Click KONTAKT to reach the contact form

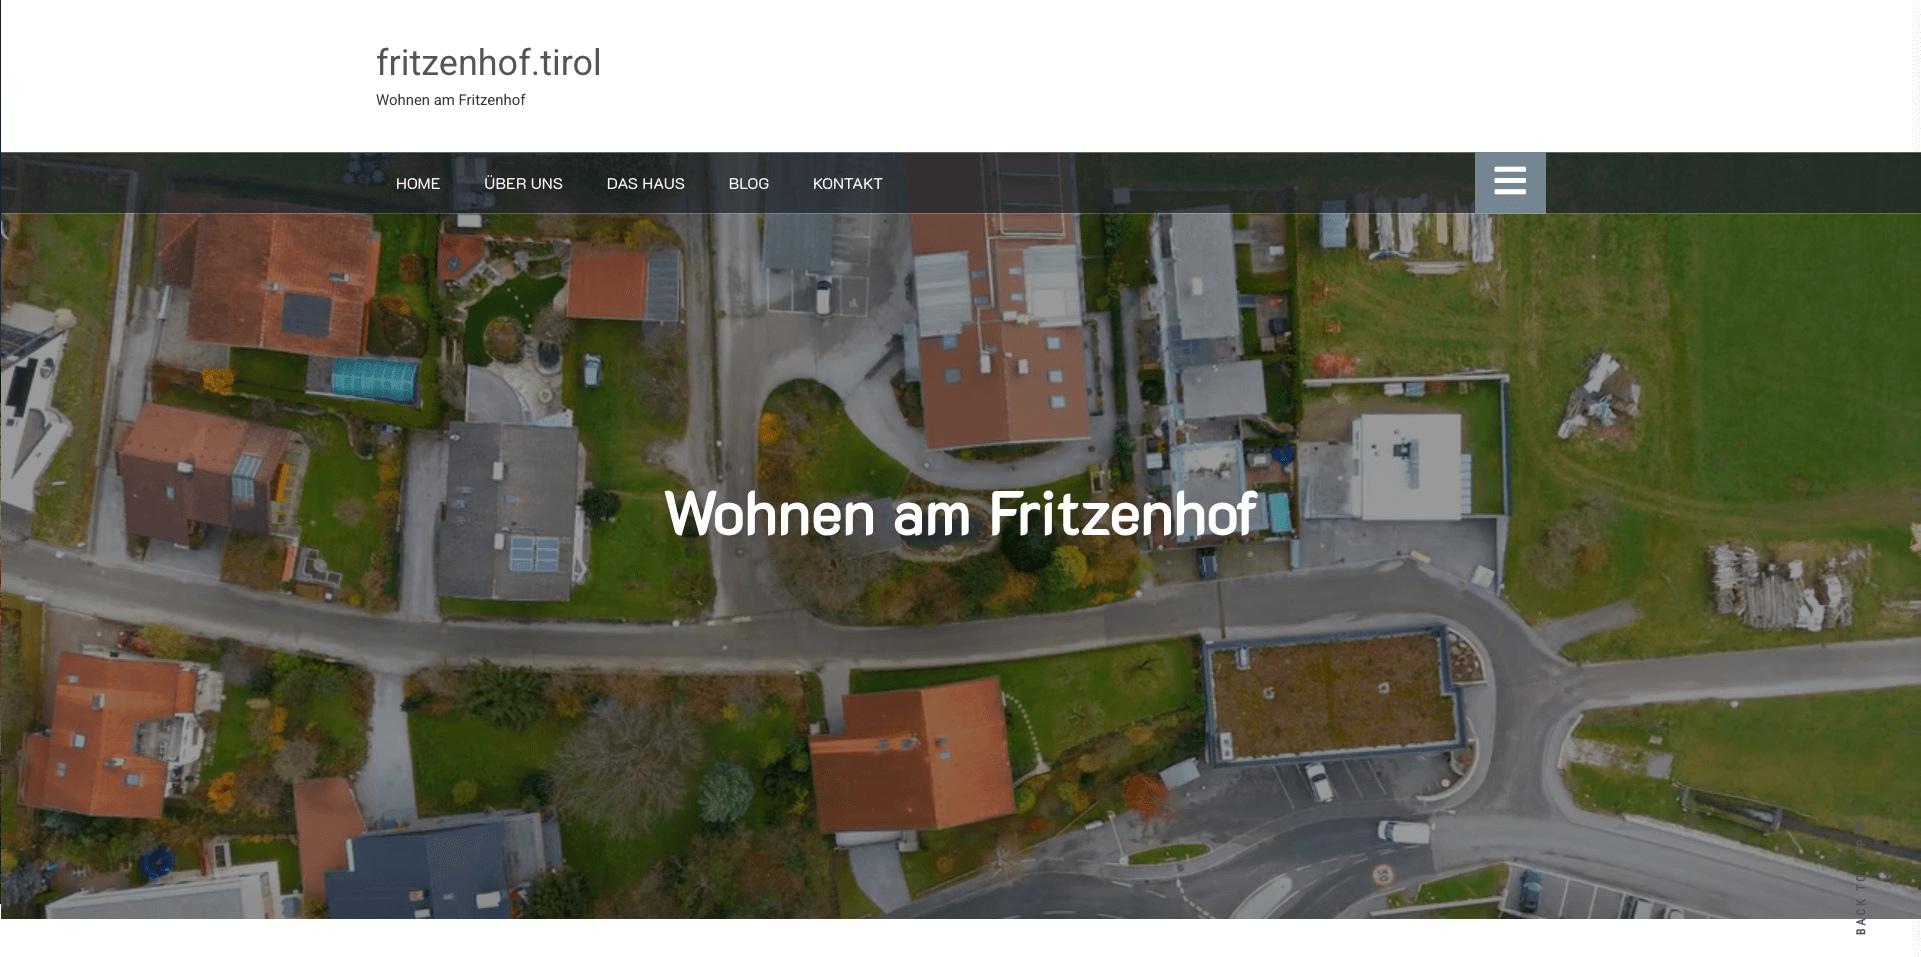point(847,184)
